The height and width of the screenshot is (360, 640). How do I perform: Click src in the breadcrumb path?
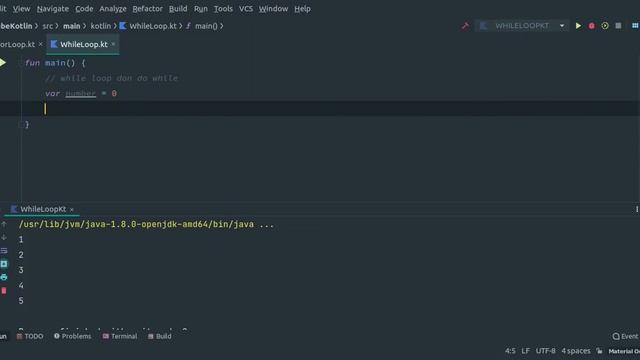click(x=48, y=26)
